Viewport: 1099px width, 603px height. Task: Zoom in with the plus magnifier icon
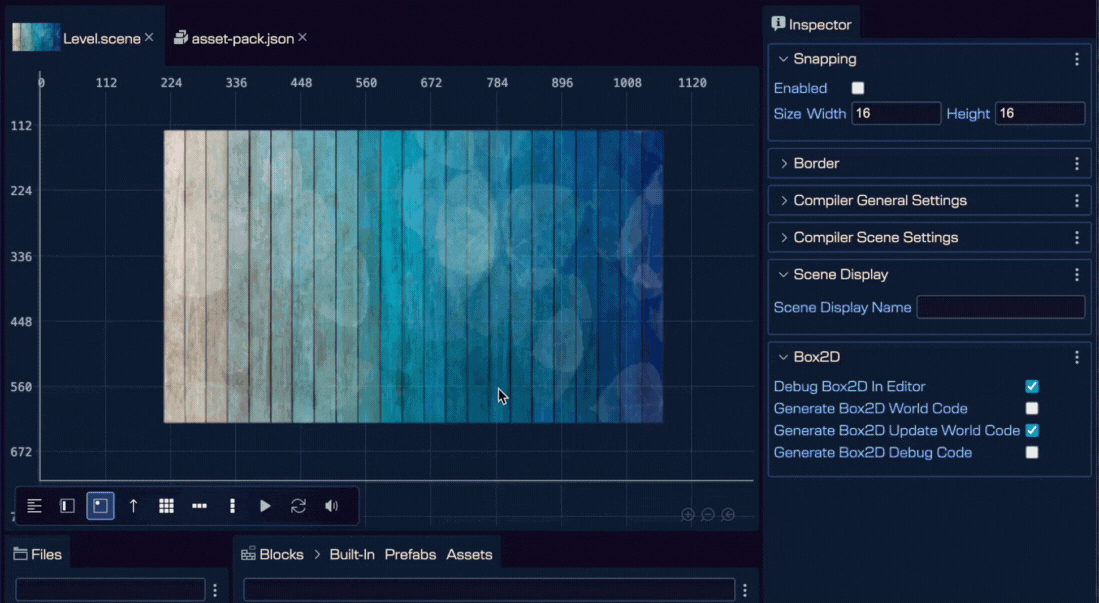[x=688, y=515]
